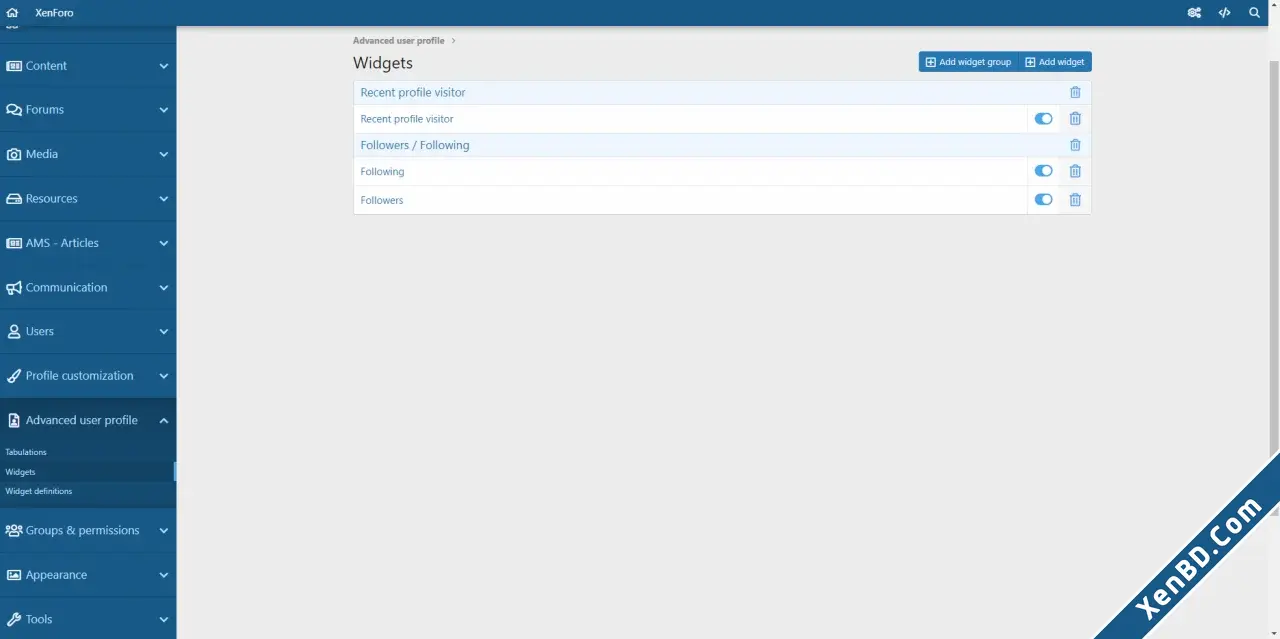1280x639 pixels.
Task: Open the Appearance menu label
Action: [56, 575]
